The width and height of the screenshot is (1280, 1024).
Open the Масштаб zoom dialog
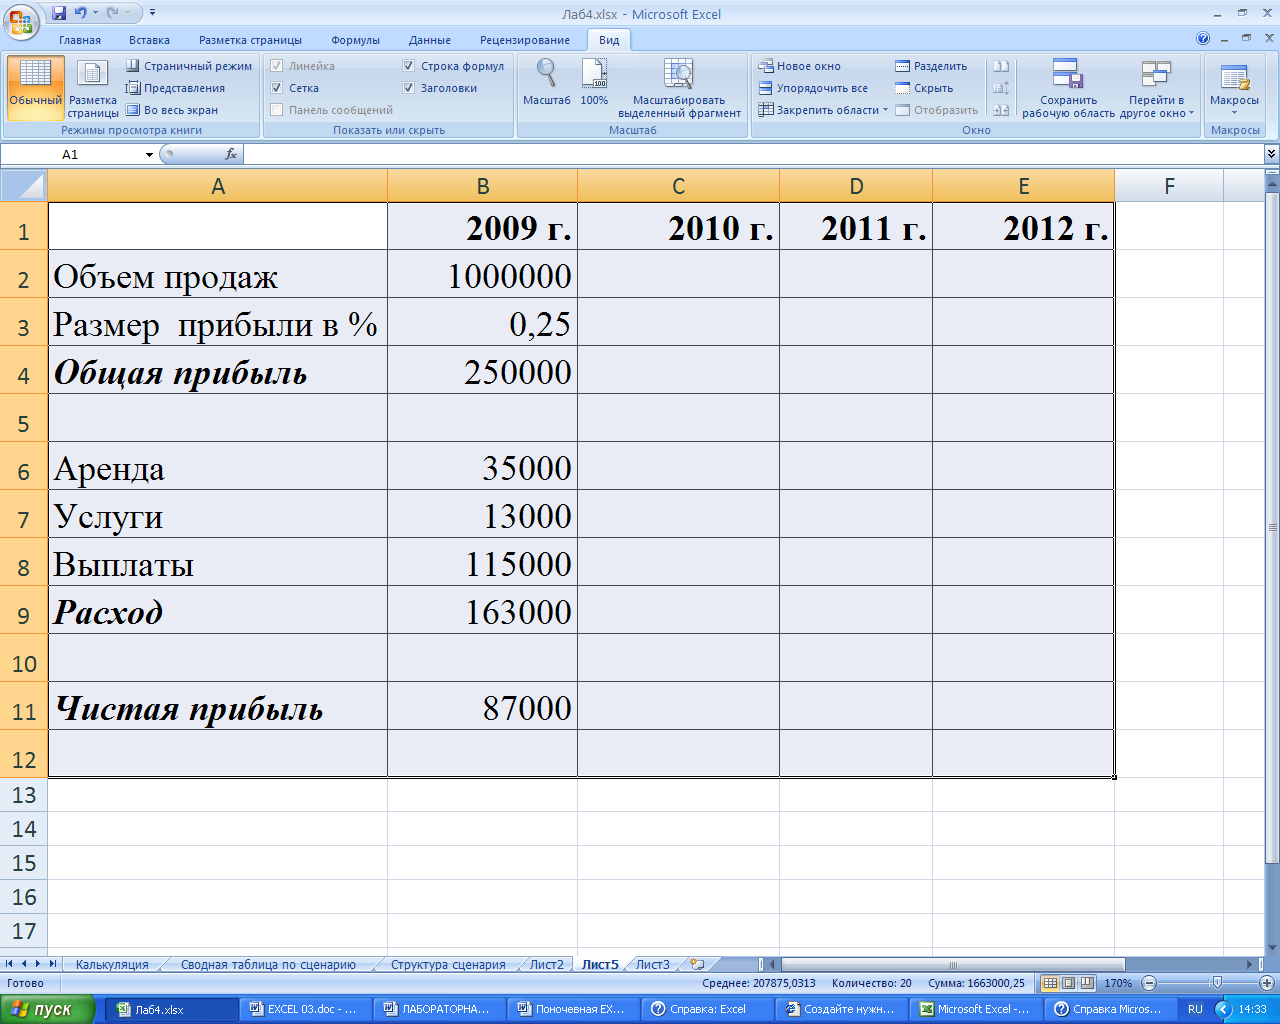coord(546,82)
